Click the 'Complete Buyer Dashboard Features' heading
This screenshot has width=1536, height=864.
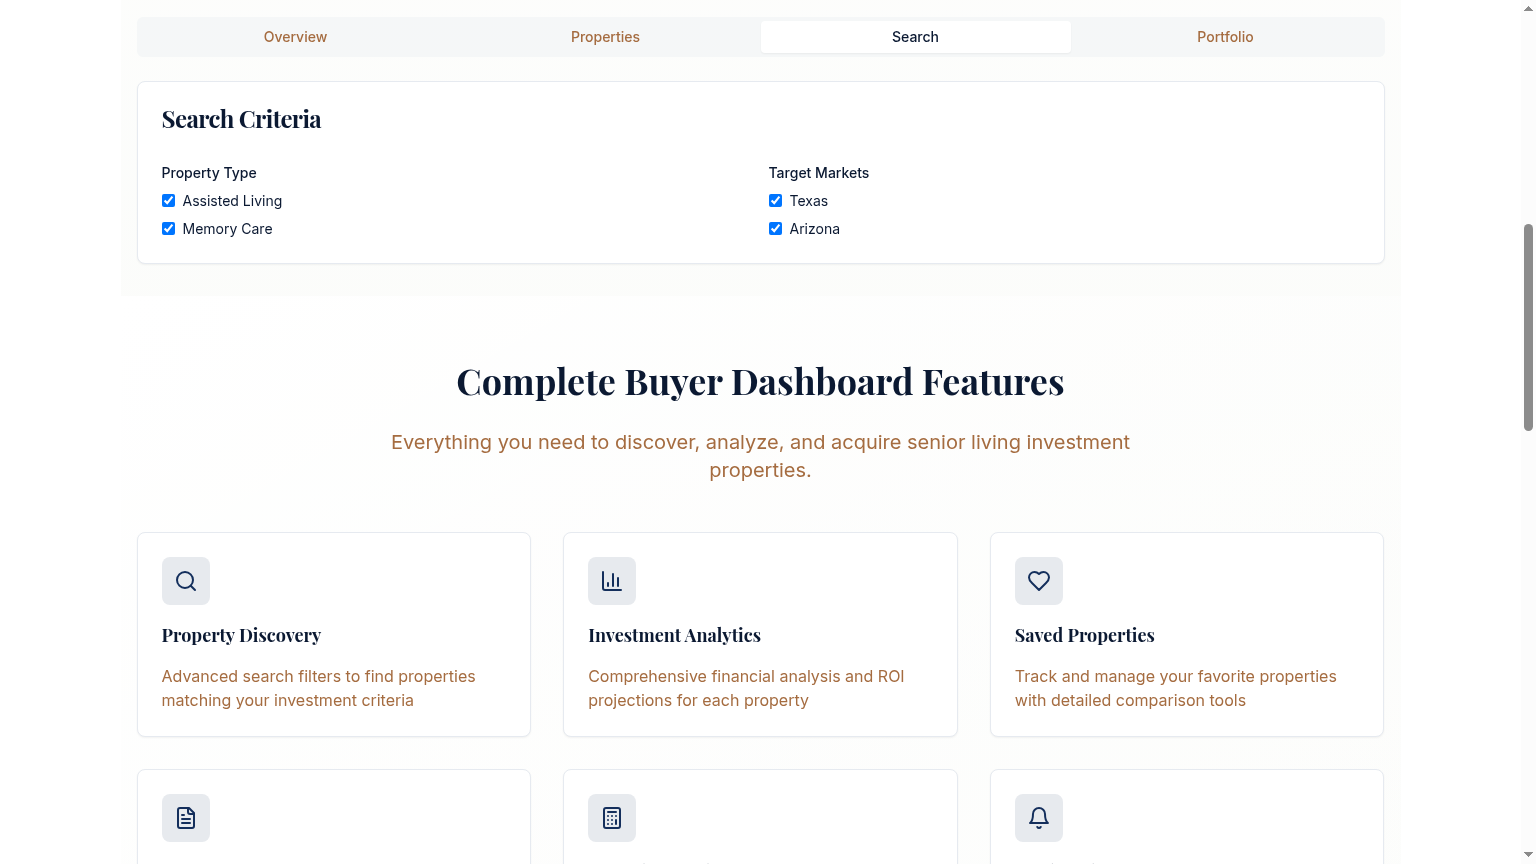click(760, 382)
